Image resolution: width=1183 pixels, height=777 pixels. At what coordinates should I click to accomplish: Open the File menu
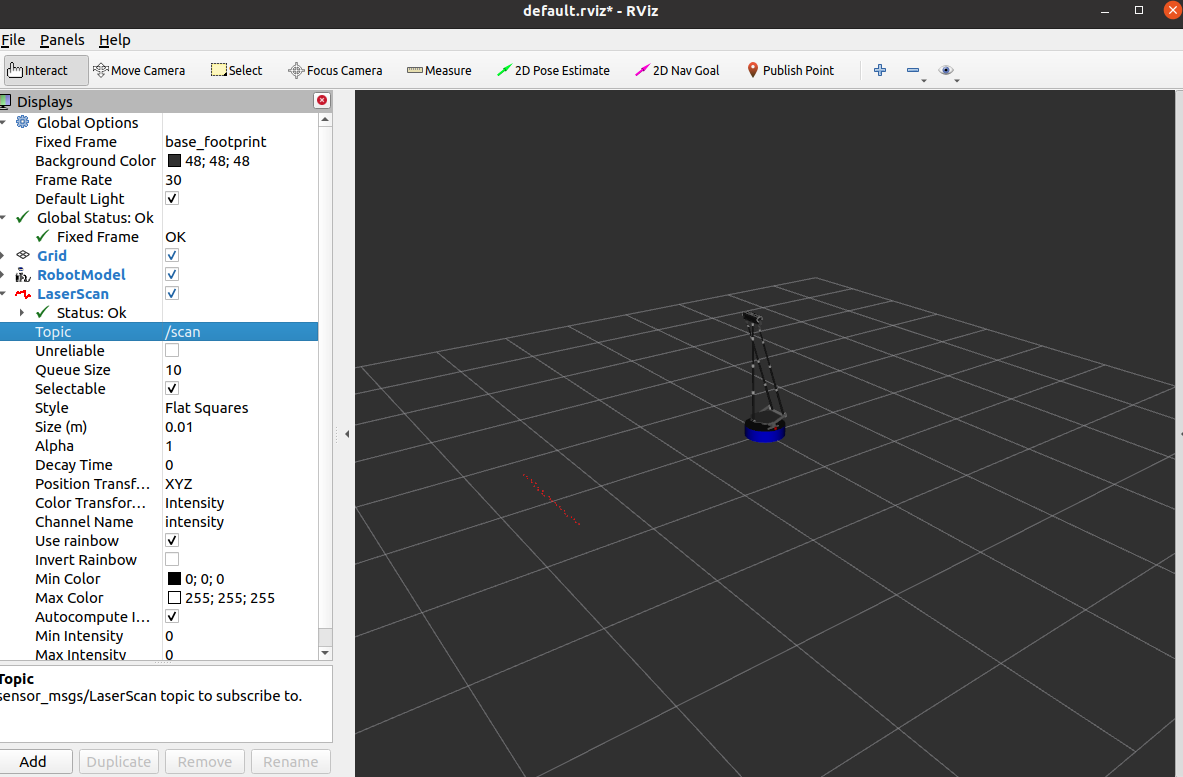click(13, 40)
